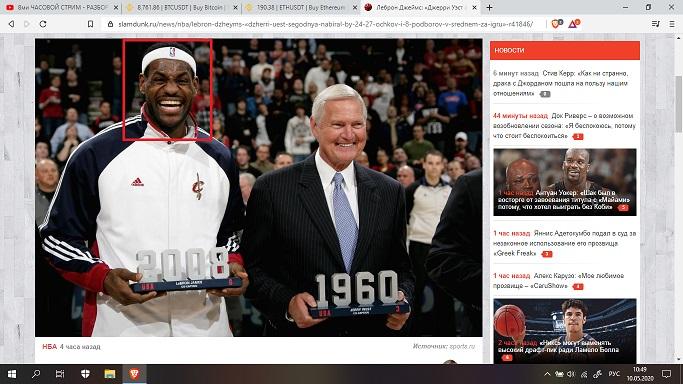Open the Brave Shields lion icon
This screenshot has width=683, height=384.
pyautogui.click(x=556, y=24)
